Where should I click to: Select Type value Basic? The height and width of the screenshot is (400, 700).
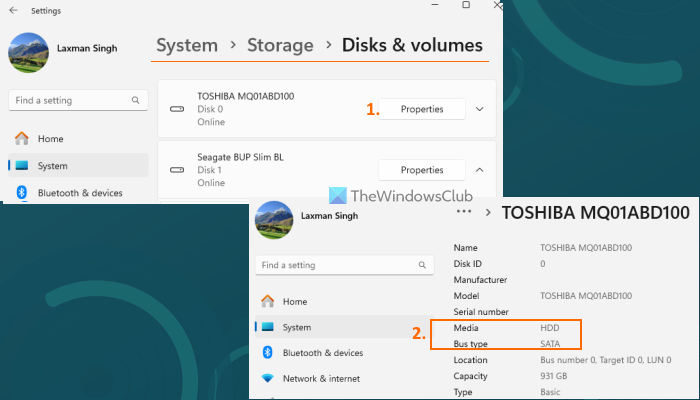(550, 392)
